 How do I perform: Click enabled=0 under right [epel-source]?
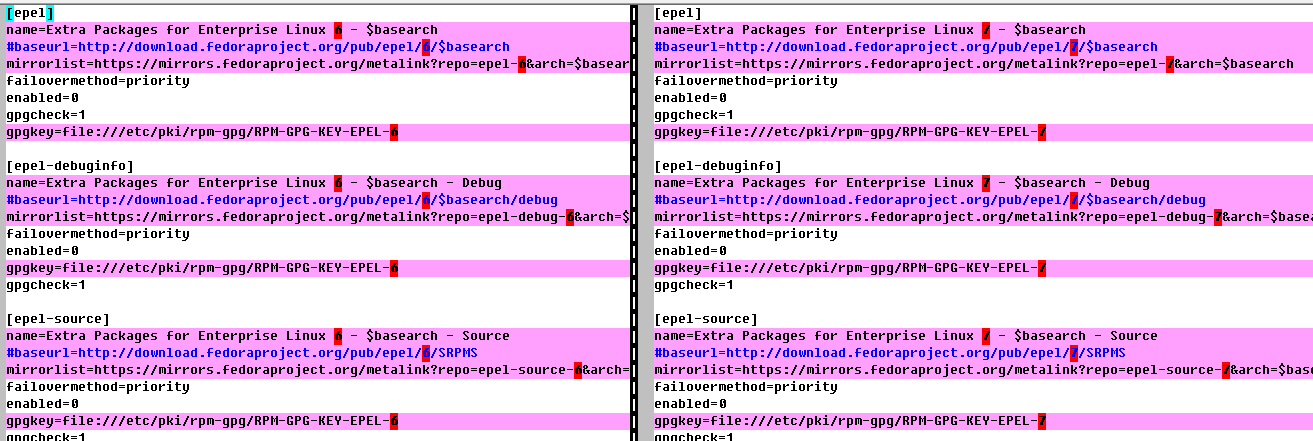(x=691, y=404)
